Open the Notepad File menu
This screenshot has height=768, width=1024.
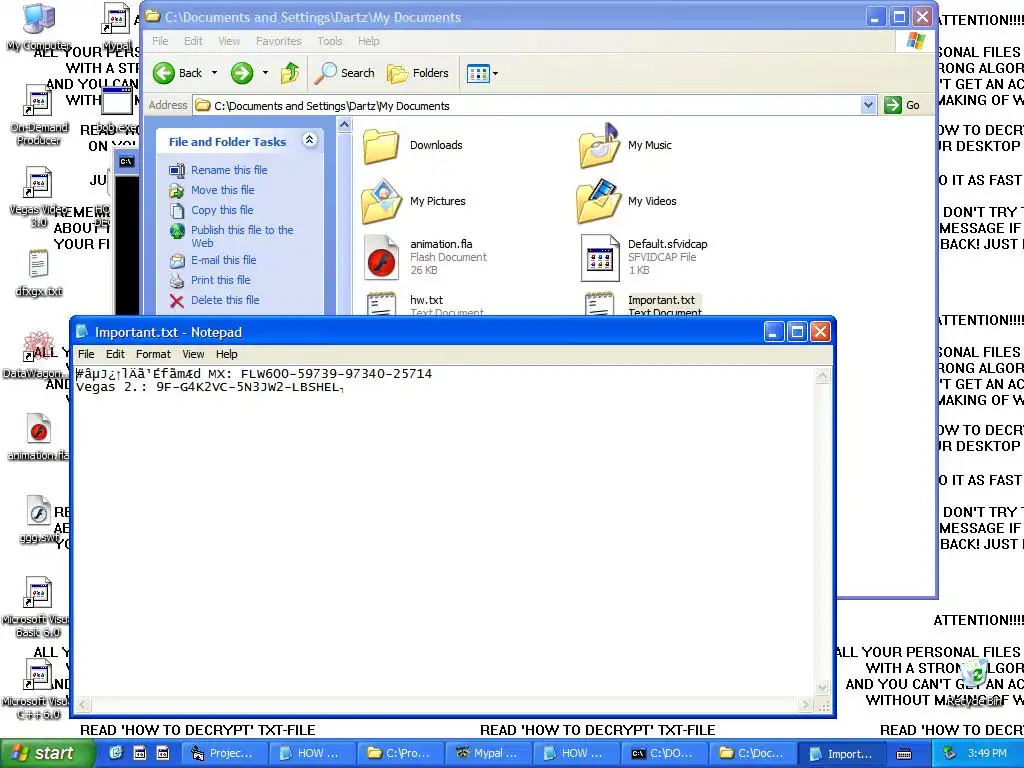86,354
